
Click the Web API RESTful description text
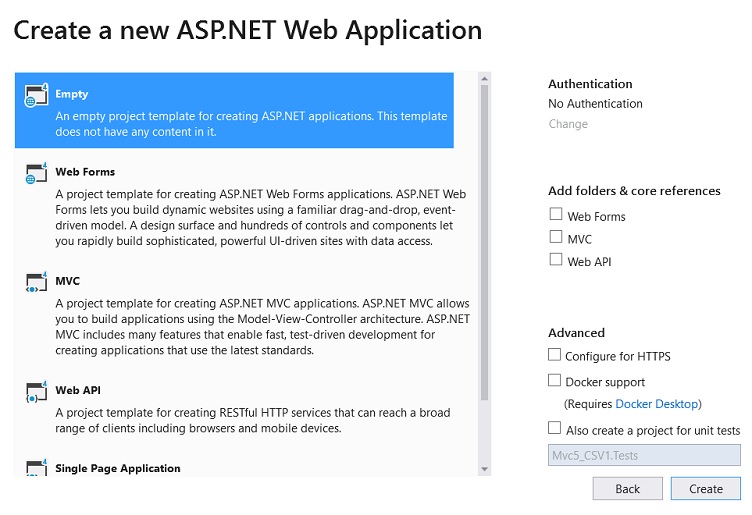[253, 420]
